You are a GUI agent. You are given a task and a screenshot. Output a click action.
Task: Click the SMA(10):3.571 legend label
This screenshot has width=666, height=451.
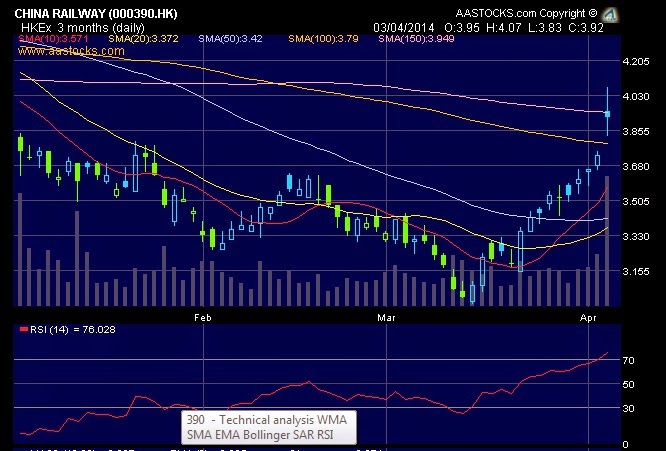coord(54,39)
